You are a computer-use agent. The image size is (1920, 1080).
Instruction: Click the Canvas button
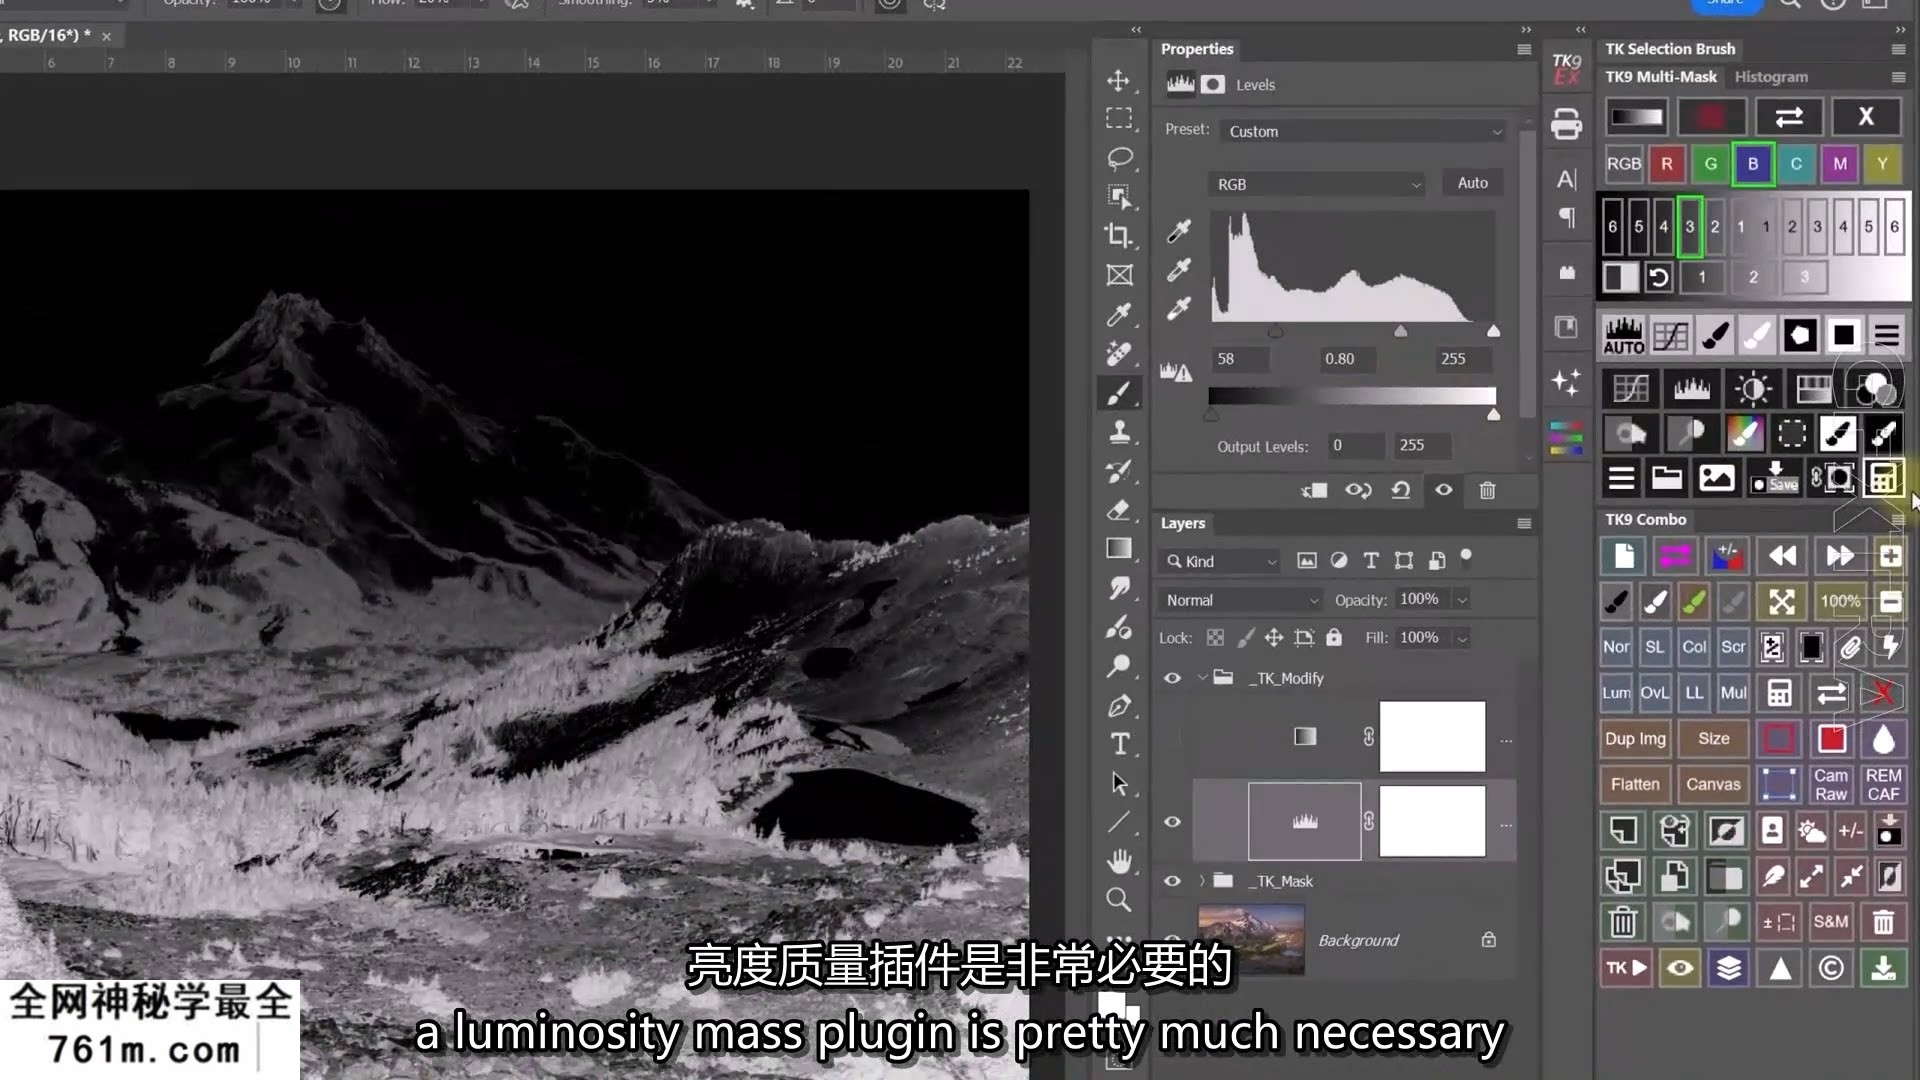tap(1713, 785)
